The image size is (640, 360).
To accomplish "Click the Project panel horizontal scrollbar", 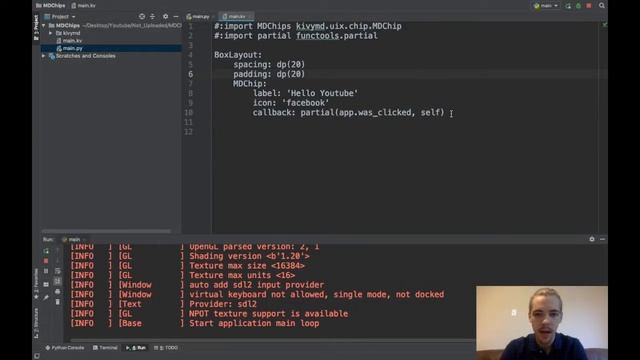I will [x=106, y=231].
